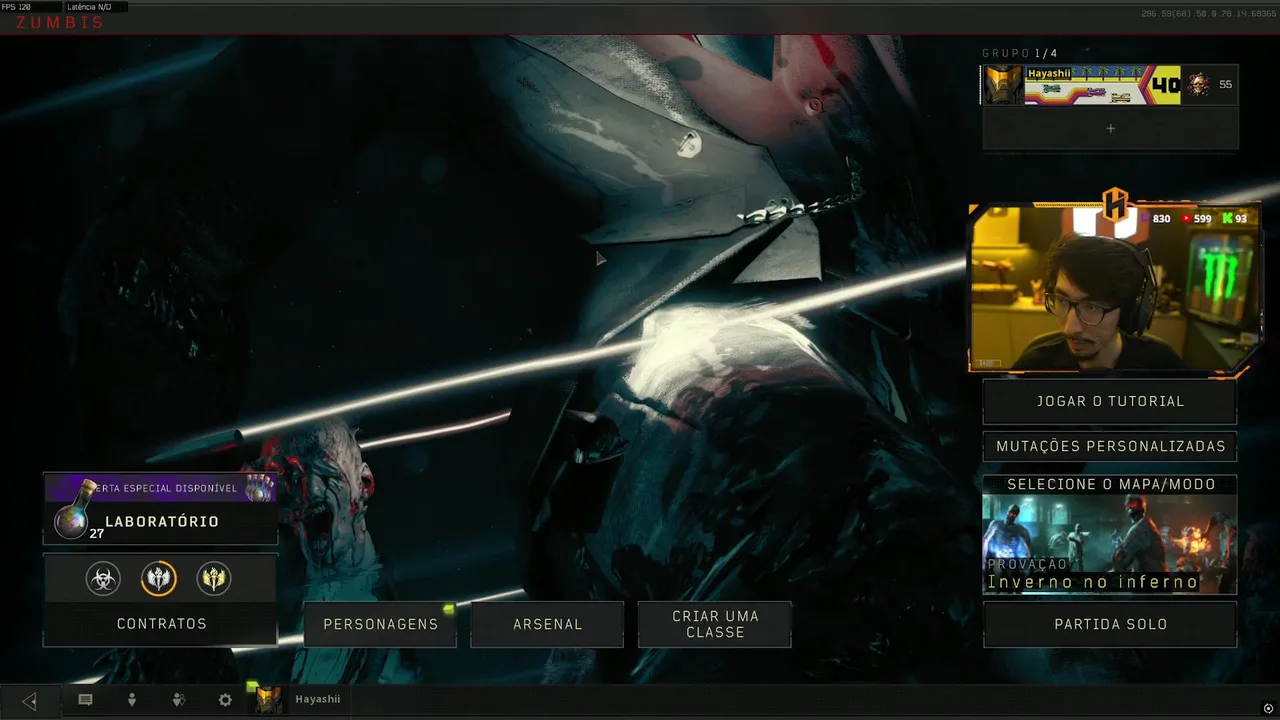Click Jogar o Tutorial
This screenshot has width=1280, height=720.
tap(1110, 401)
